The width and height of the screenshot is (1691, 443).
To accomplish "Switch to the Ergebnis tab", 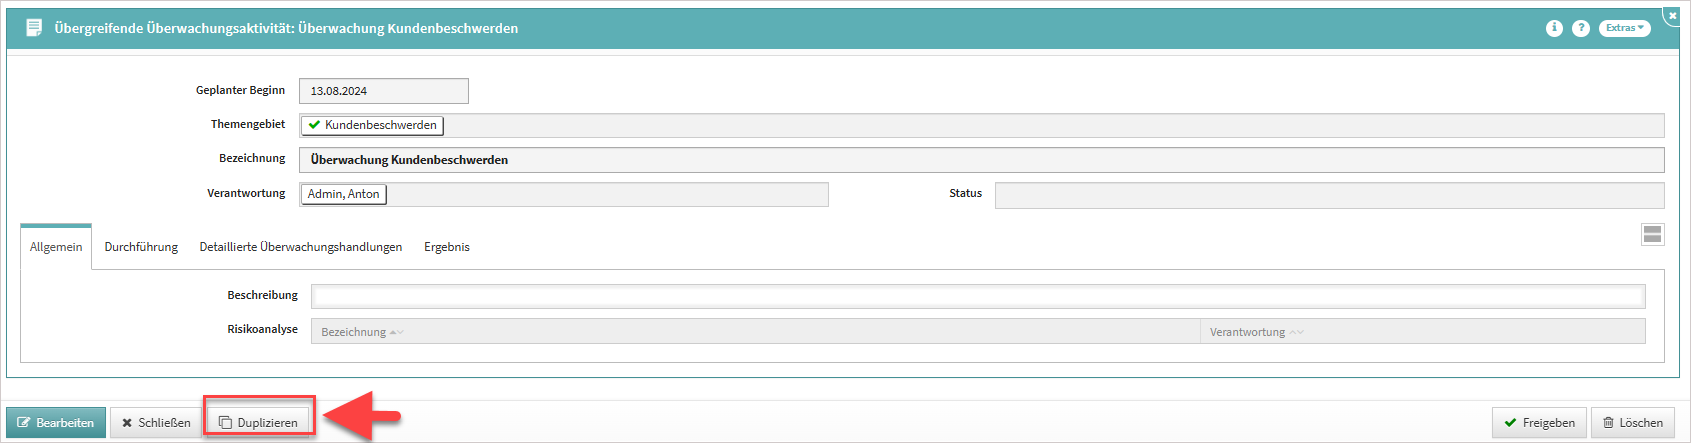I will coord(447,247).
